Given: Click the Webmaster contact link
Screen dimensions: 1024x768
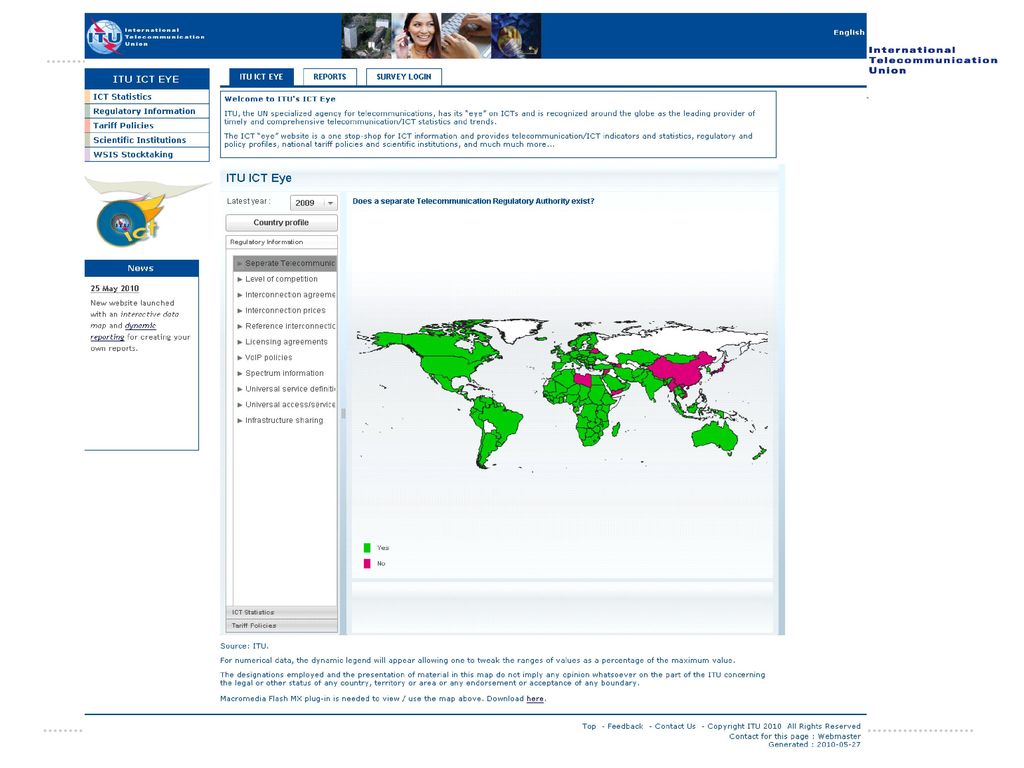Looking at the screenshot, I should (839, 737).
